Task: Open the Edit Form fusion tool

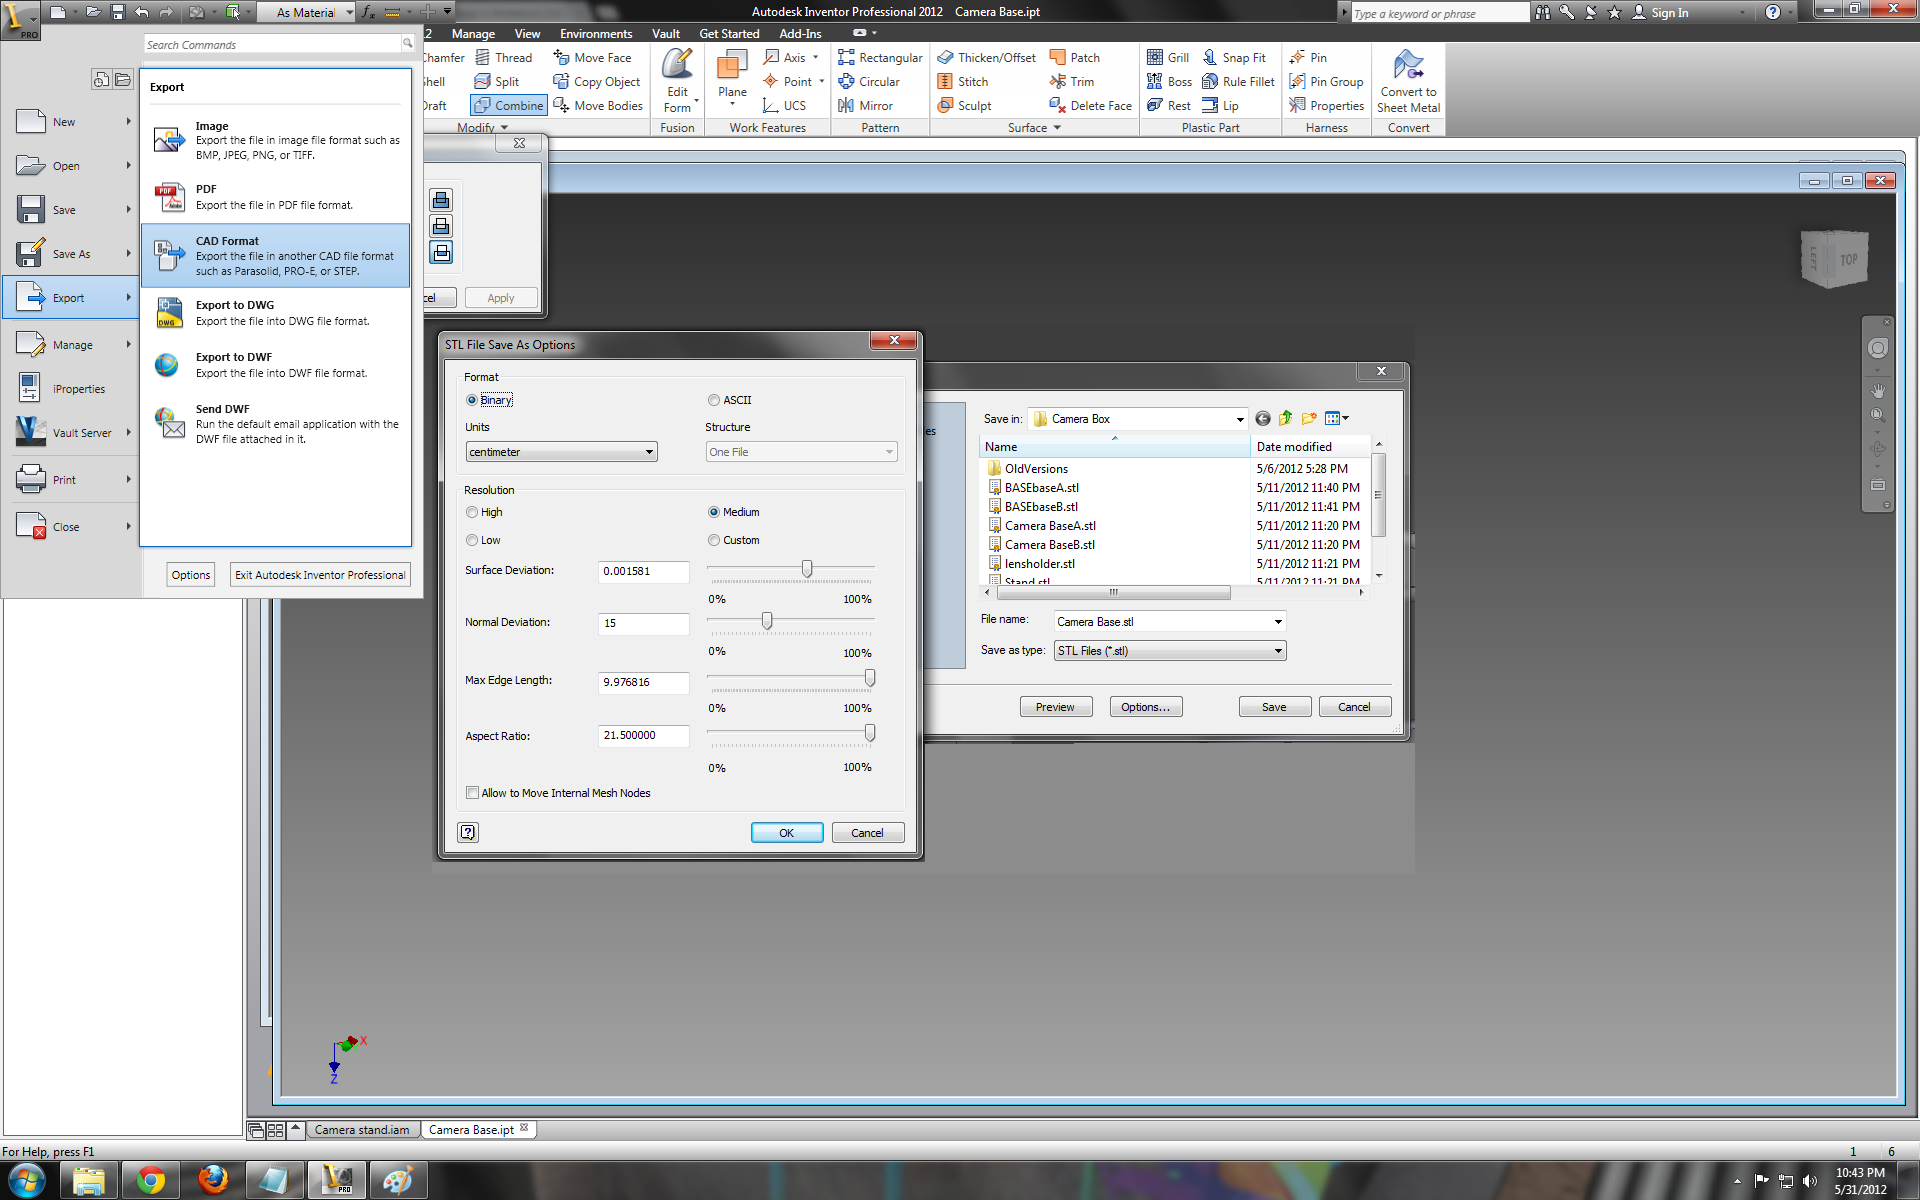Action: click(677, 81)
